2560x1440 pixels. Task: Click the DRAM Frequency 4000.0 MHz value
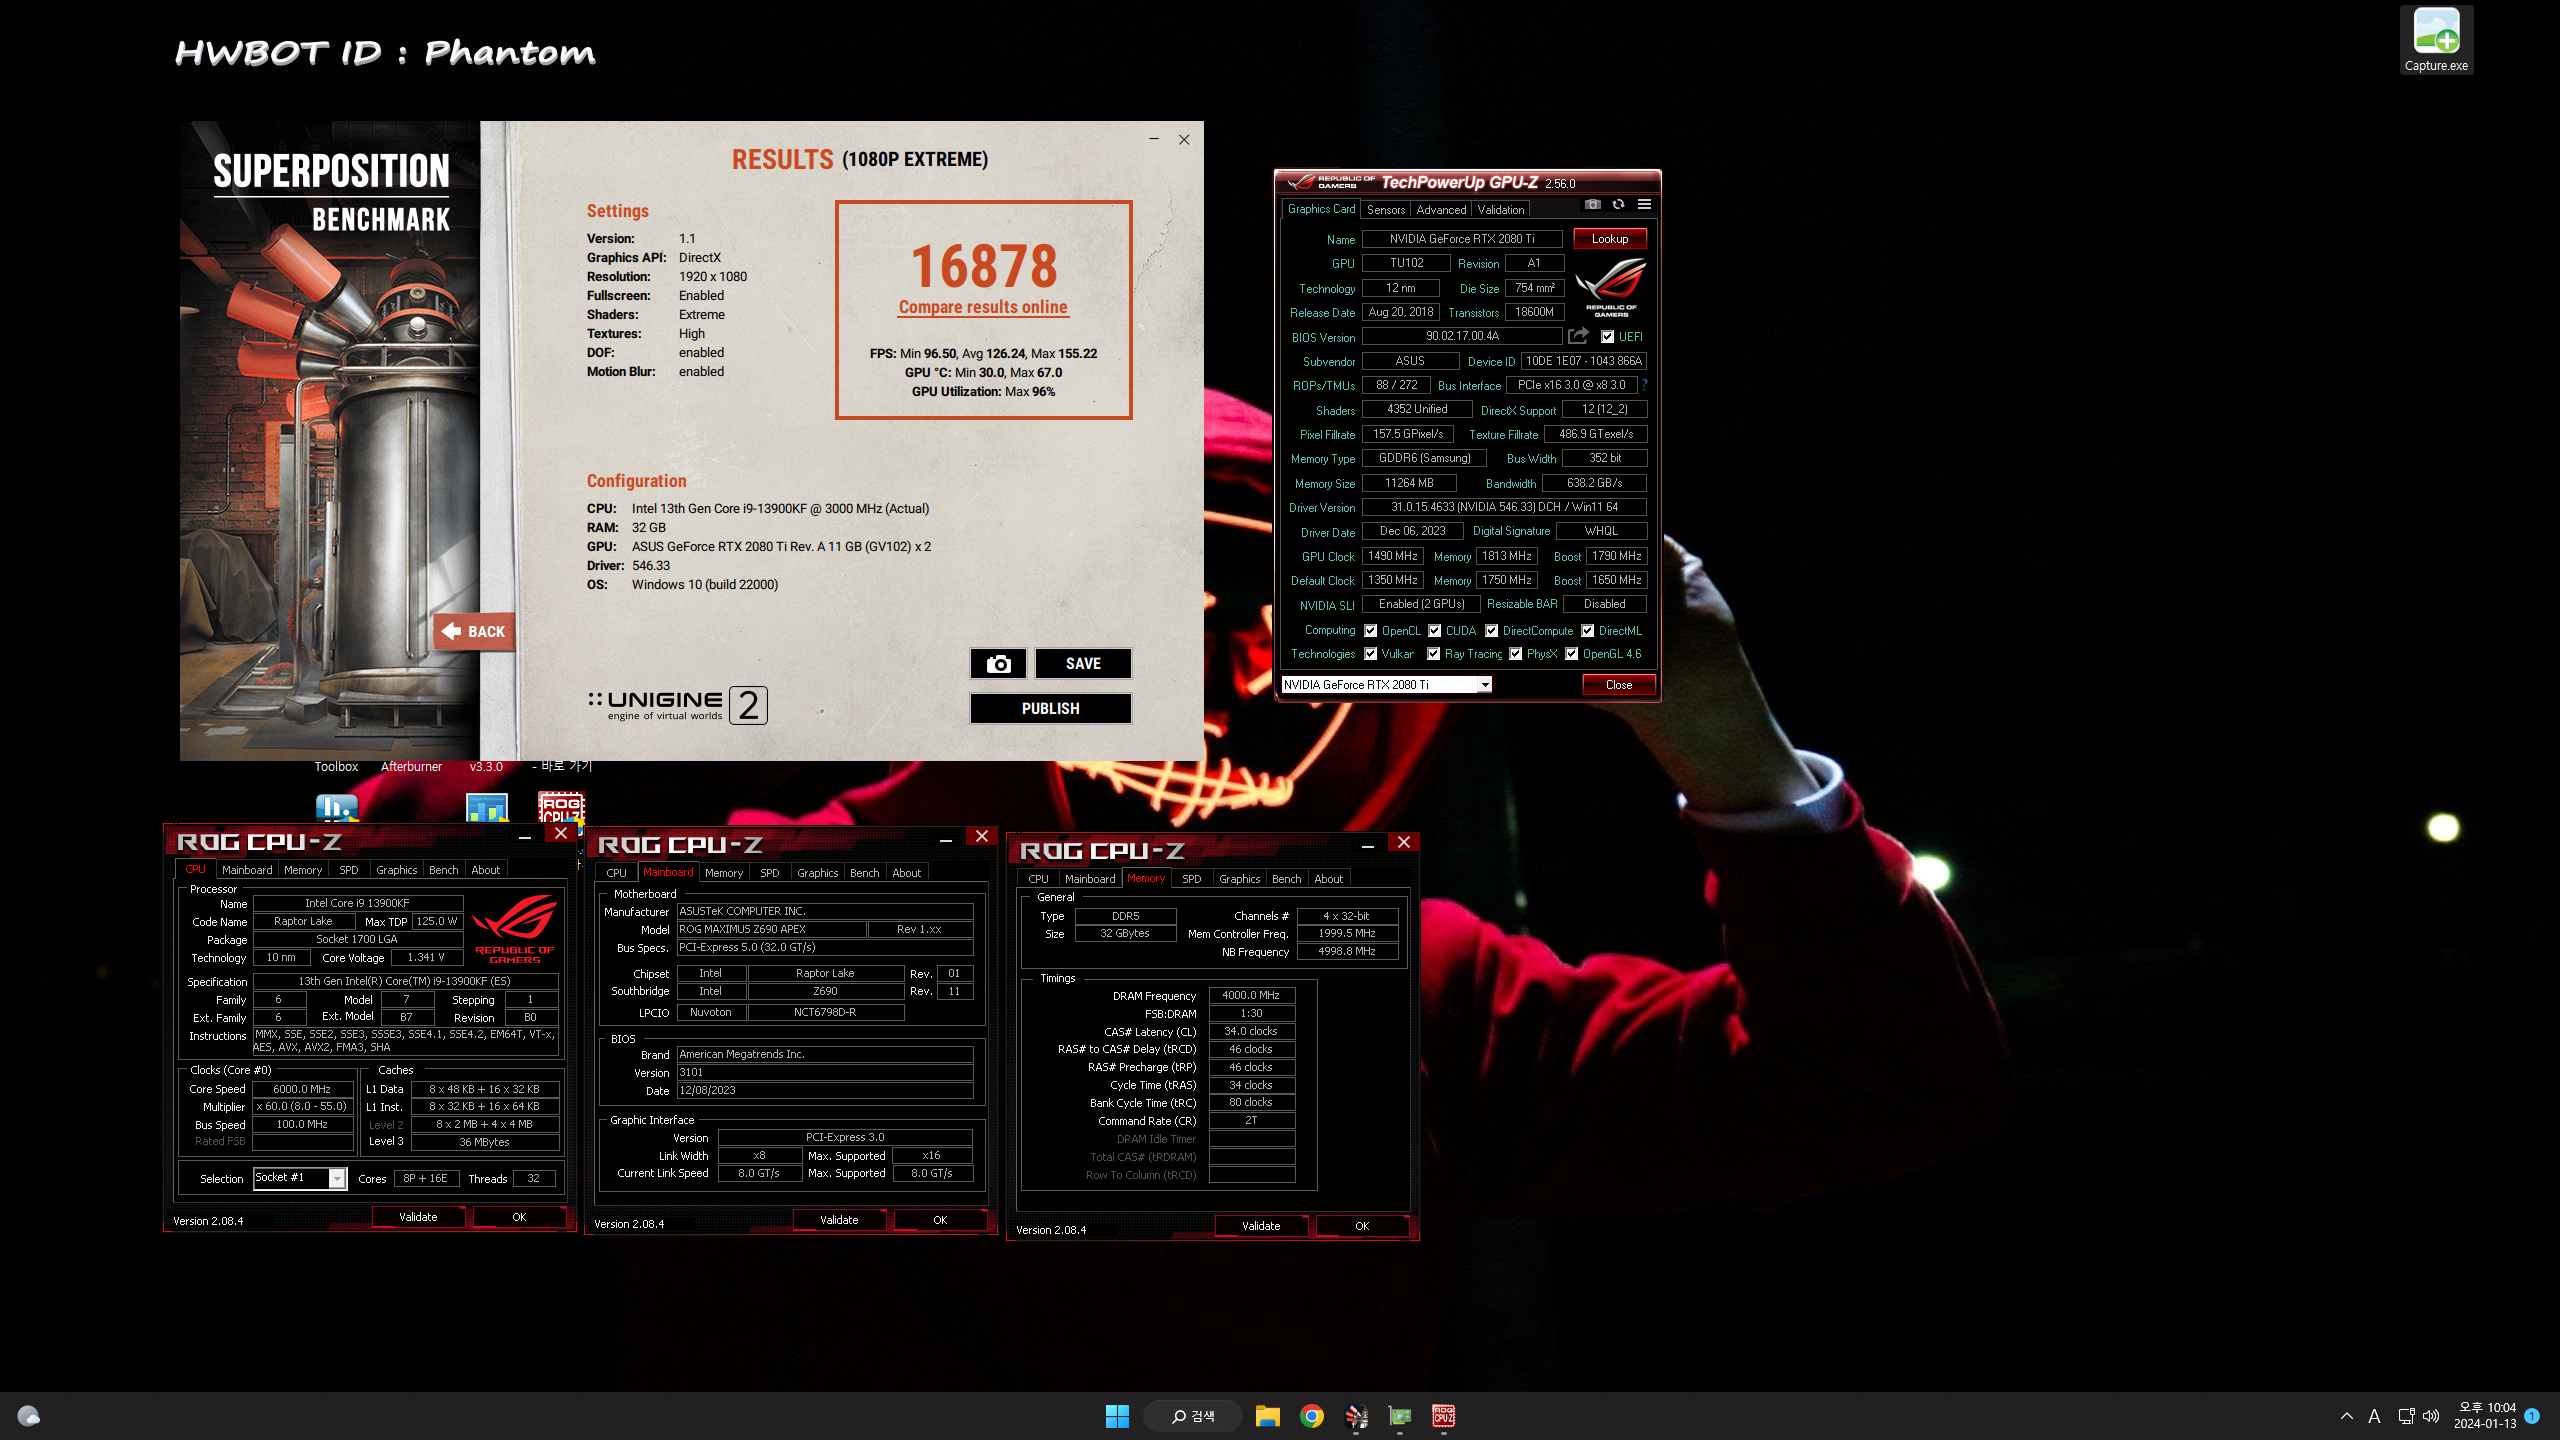[x=1251, y=996]
